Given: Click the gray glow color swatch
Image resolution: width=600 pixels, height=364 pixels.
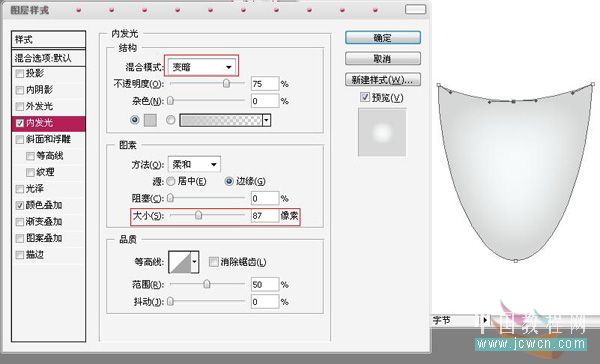Looking at the screenshot, I should coord(150,120).
